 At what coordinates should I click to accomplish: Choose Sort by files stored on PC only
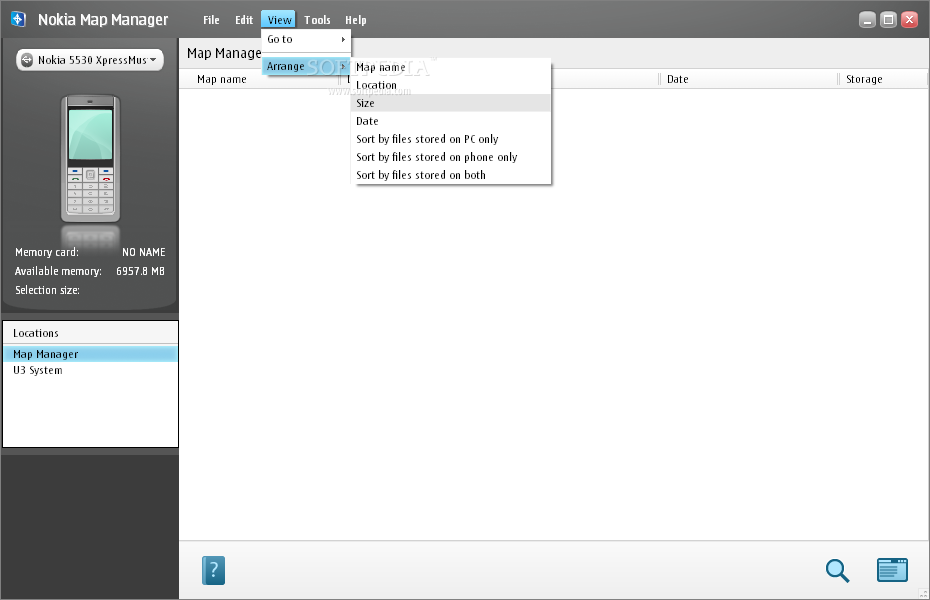click(451, 139)
